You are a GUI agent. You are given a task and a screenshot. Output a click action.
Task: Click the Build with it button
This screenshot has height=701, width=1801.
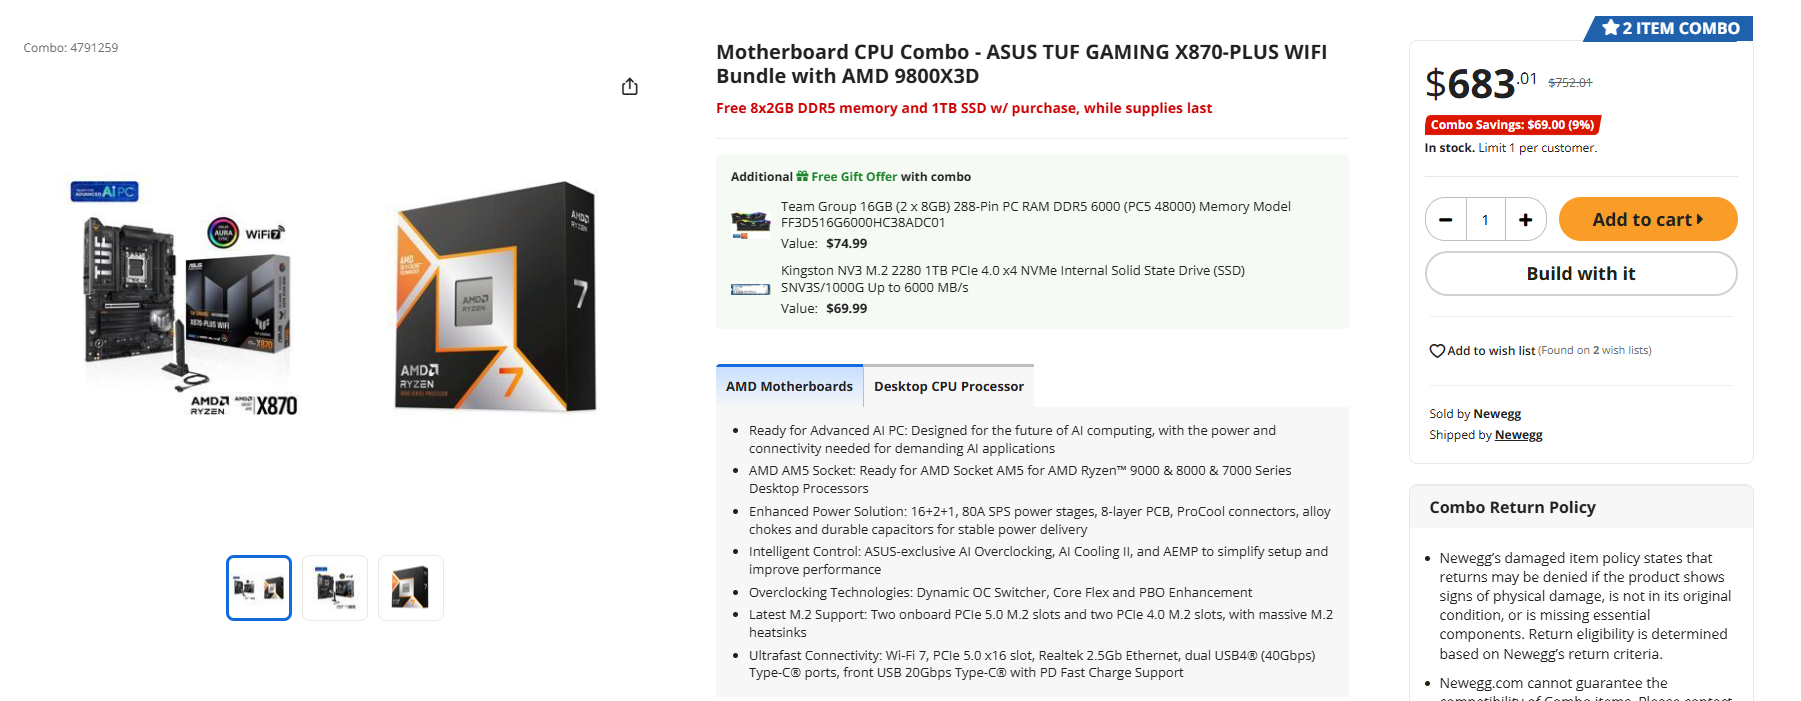[x=1580, y=273]
